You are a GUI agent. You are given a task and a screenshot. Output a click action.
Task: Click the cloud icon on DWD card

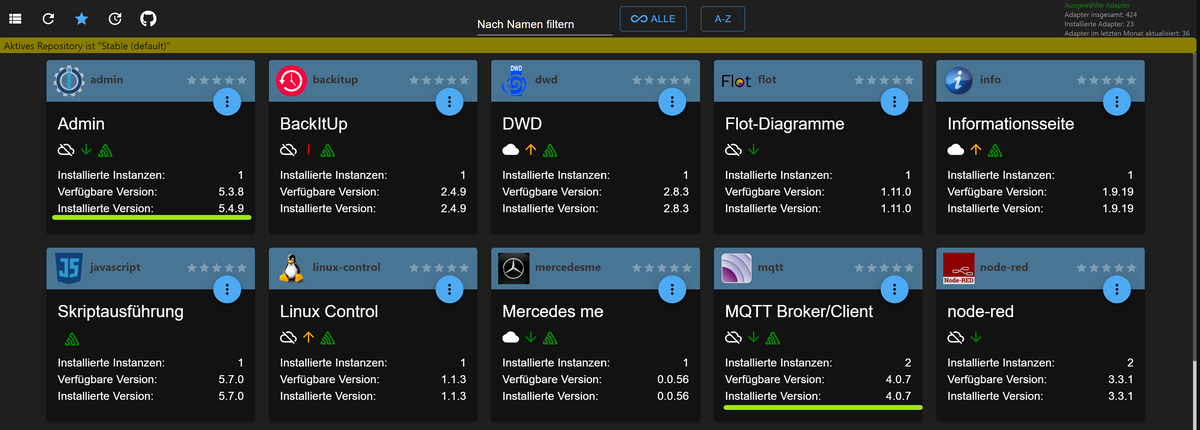(511, 150)
